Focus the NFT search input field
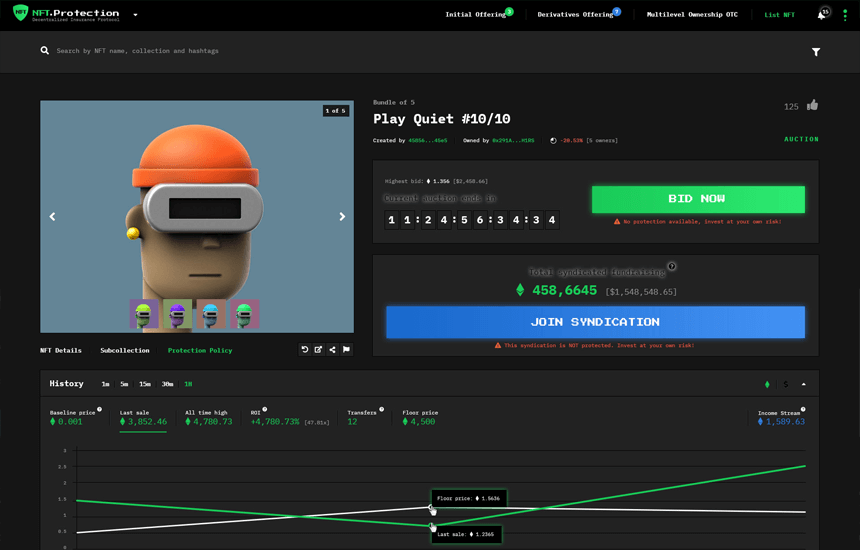 pyautogui.click(x=300, y=51)
